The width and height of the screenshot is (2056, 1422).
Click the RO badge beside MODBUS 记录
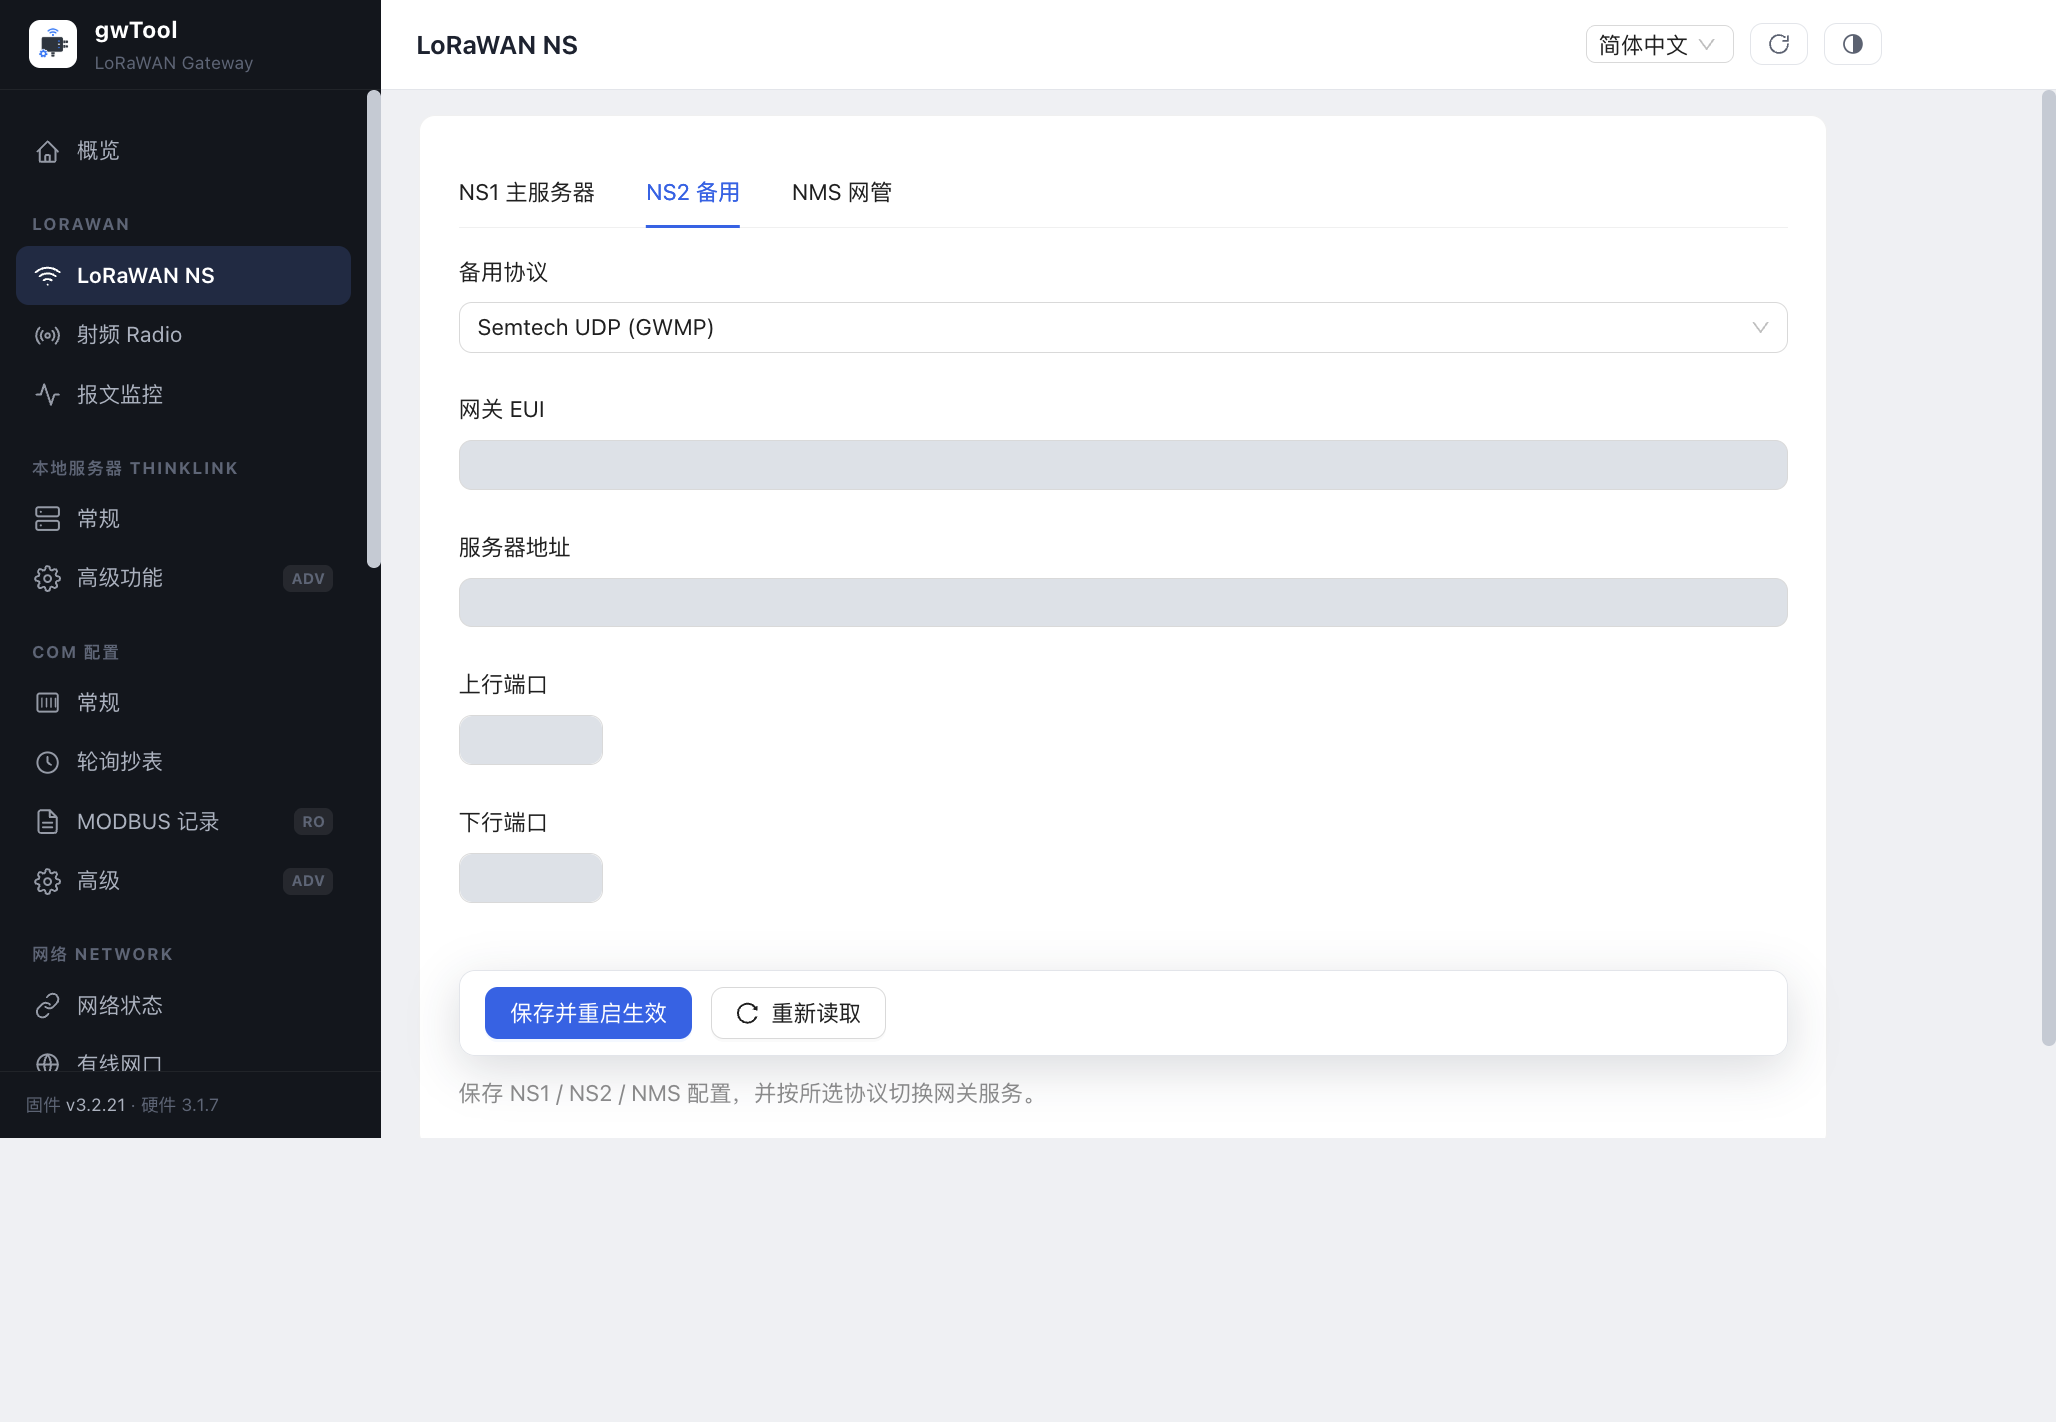coord(313,822)
